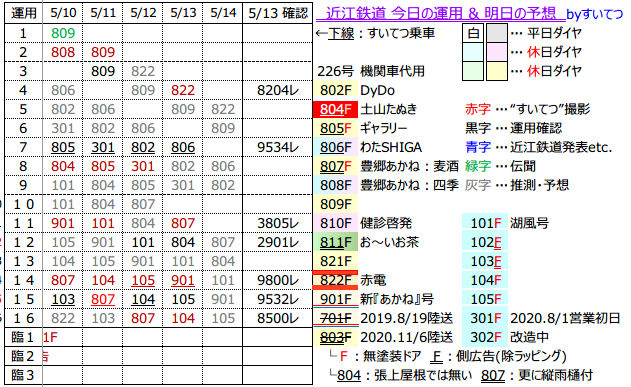Click the 臨2 row label
Screen dimensions: 631x387
click(x=23, y=356)
